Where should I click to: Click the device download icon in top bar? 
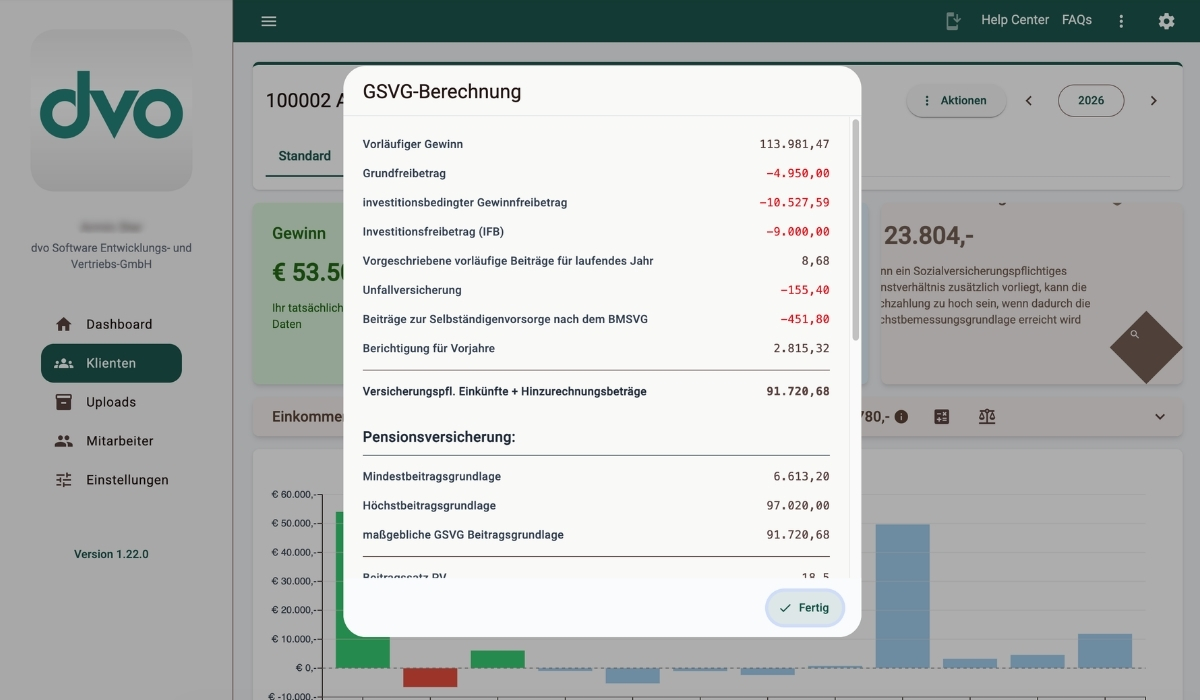point(954,21)
